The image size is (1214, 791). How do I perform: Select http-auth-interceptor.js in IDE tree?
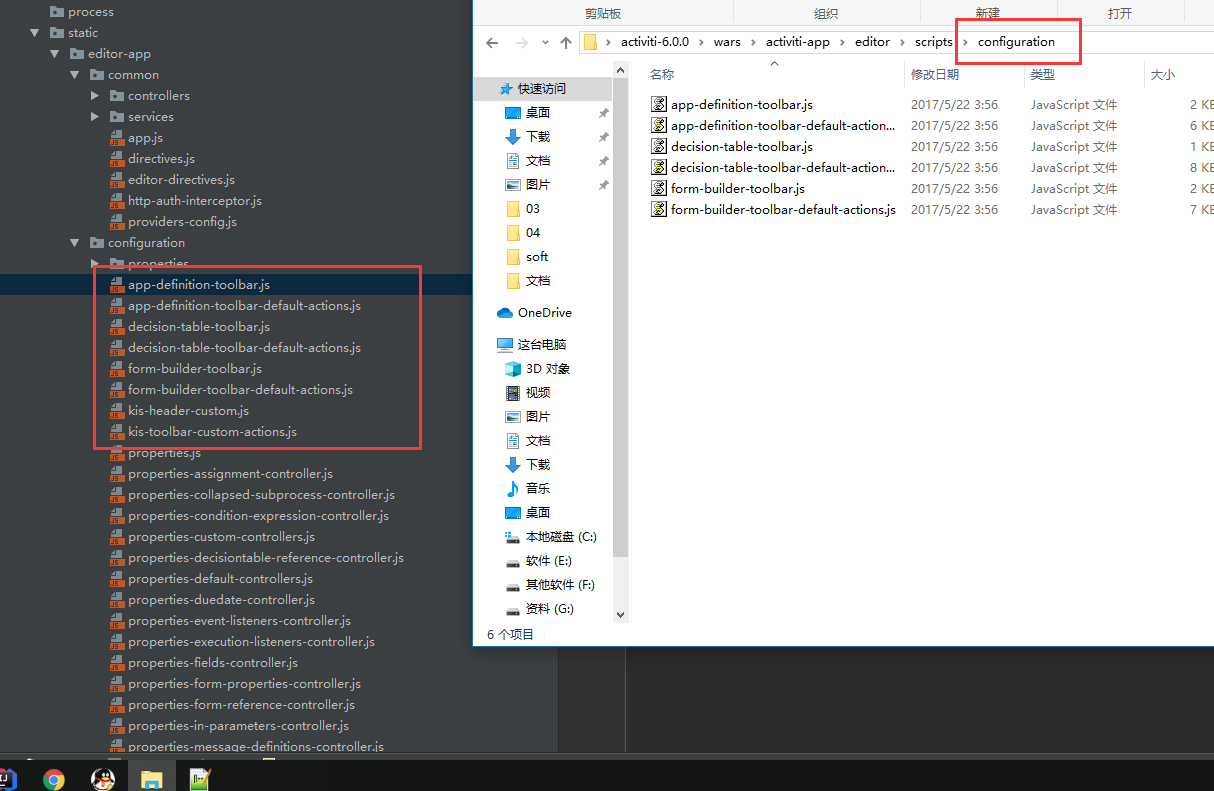[x=194, y=201]
